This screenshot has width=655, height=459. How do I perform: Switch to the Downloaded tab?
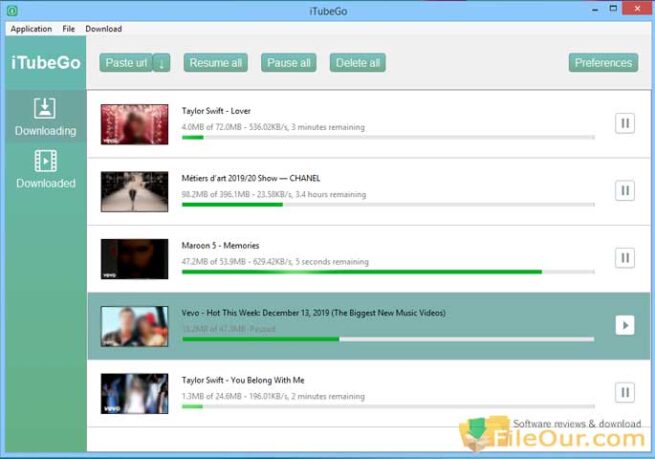(x=46, y=169)
